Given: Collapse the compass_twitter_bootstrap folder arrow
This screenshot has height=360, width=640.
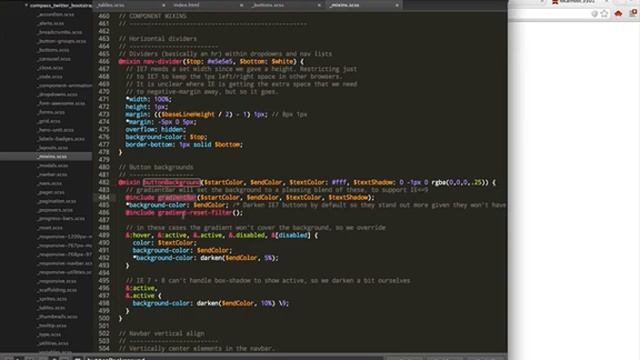Looking at the screenshot, I should pyautogui.click(x=26, y=5).
